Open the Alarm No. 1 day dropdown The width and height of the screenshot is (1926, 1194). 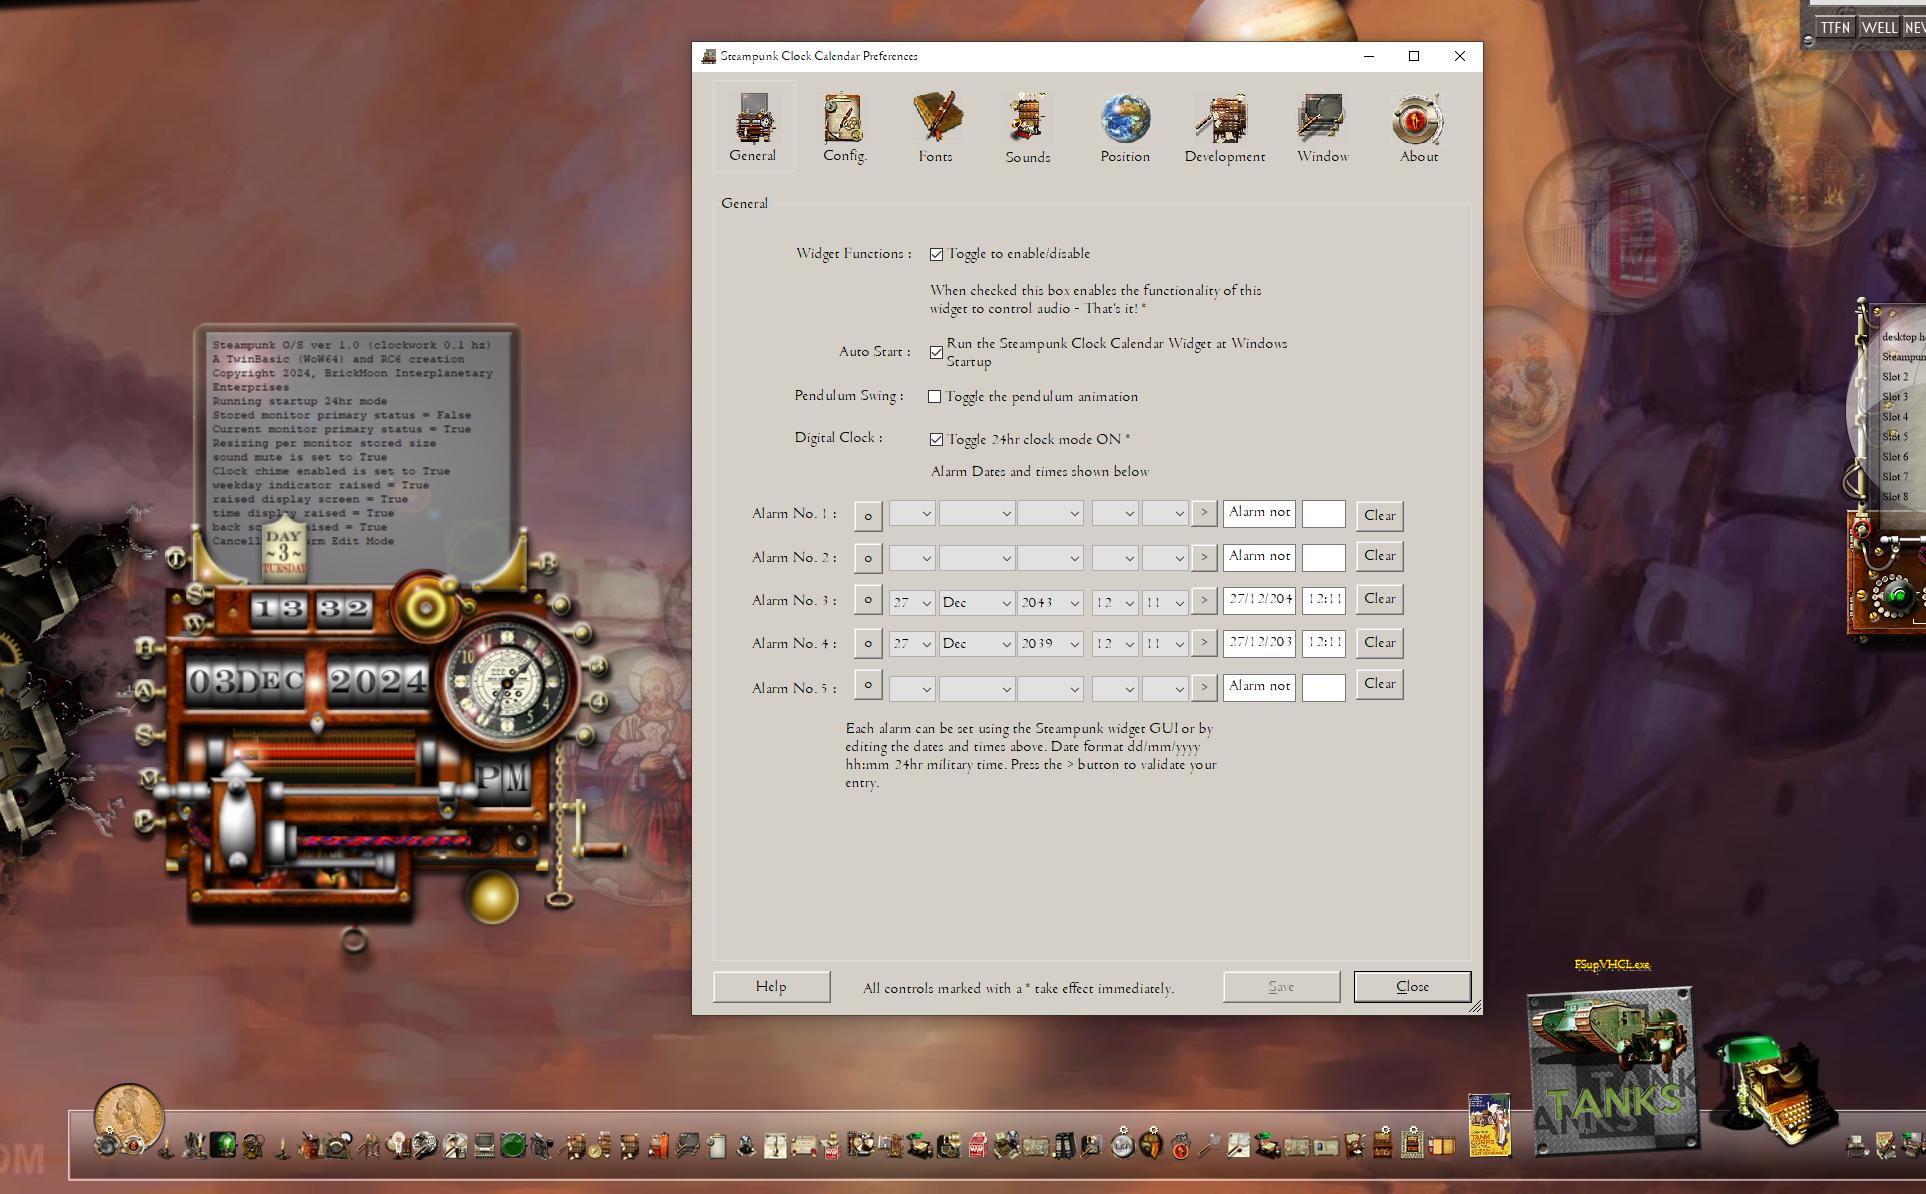[912, 513]
